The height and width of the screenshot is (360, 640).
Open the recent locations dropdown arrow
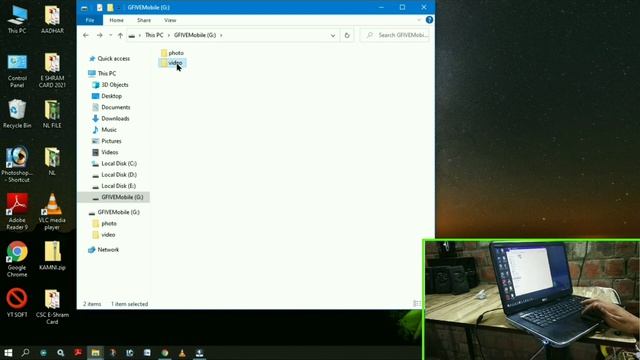click(111, 36)
